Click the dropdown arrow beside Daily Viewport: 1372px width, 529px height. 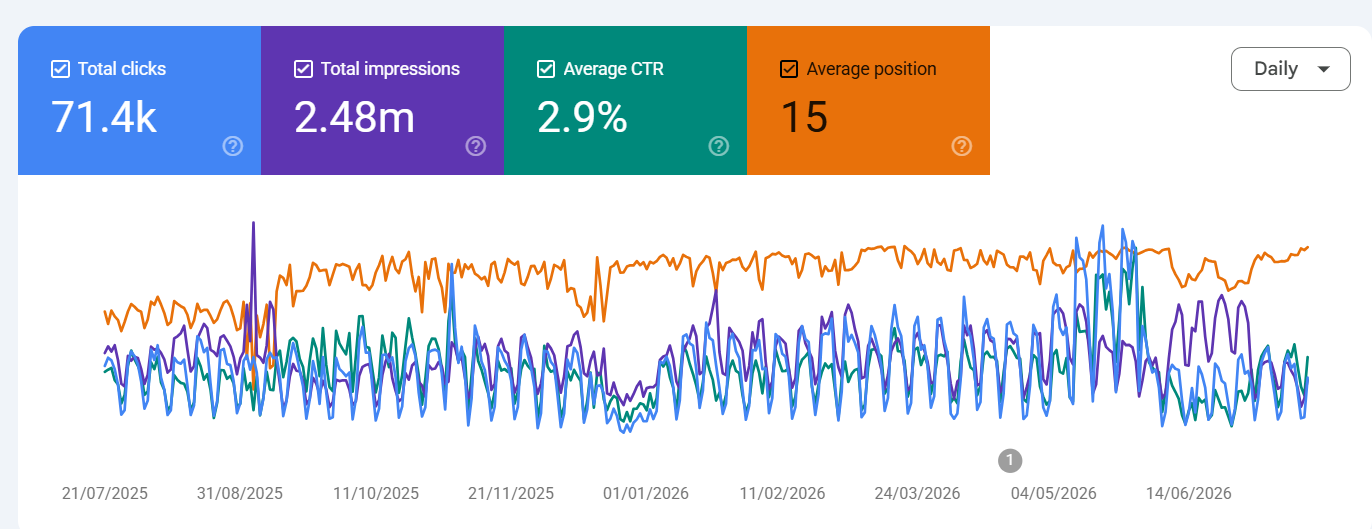(x=1324, y=69)
